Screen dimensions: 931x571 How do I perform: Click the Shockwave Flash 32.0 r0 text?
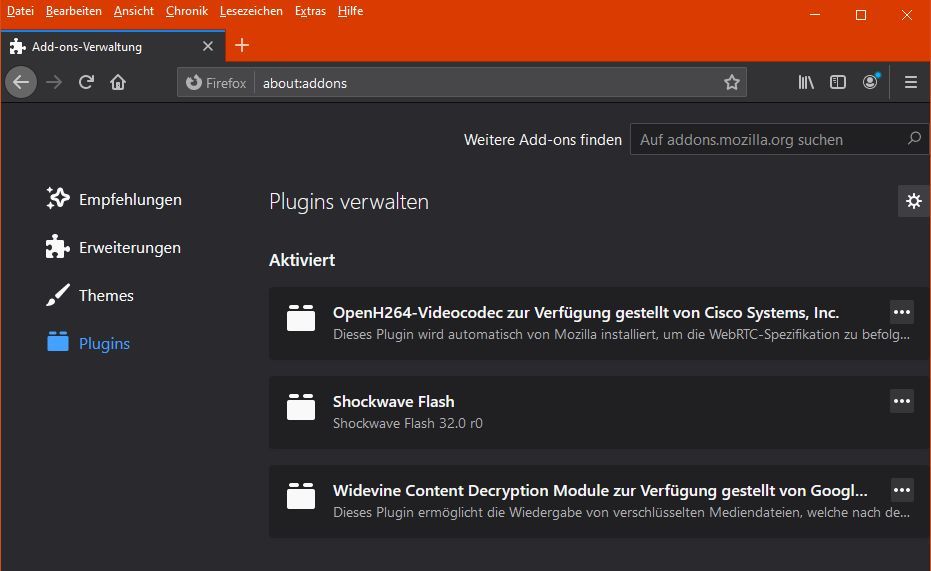point(408,423)
